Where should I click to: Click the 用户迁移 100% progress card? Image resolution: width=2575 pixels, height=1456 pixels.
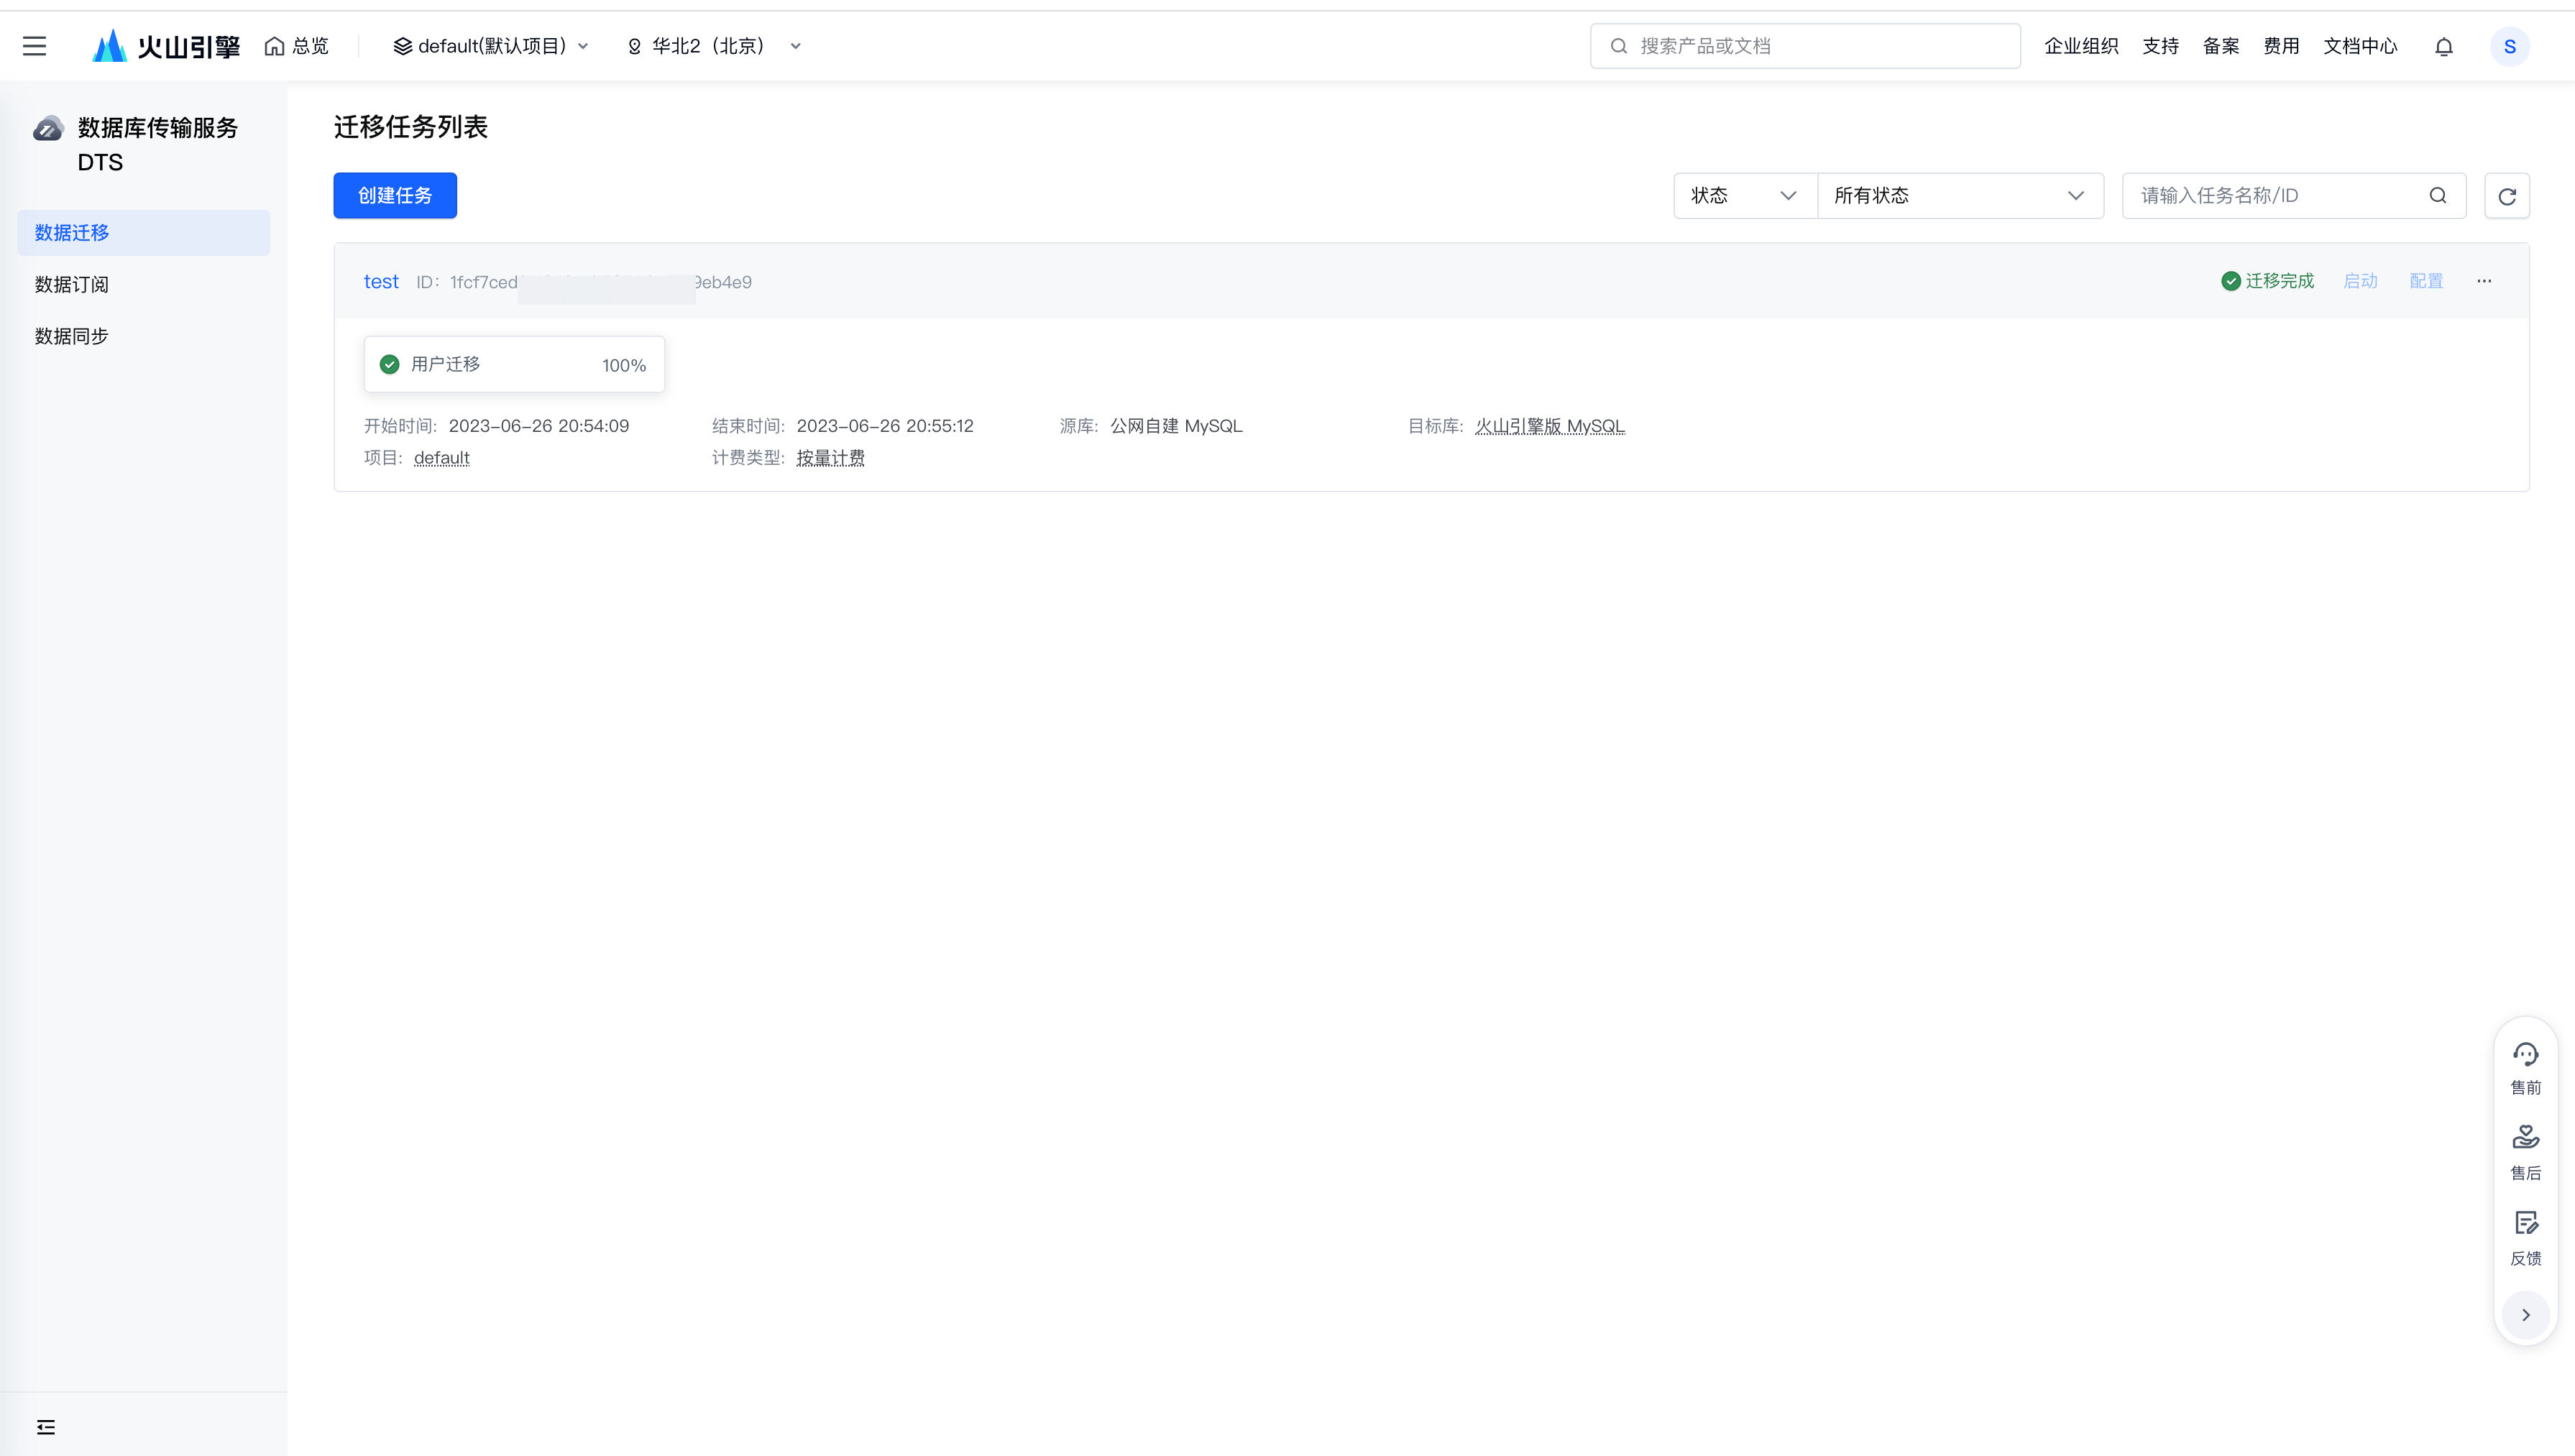[514, 364]
